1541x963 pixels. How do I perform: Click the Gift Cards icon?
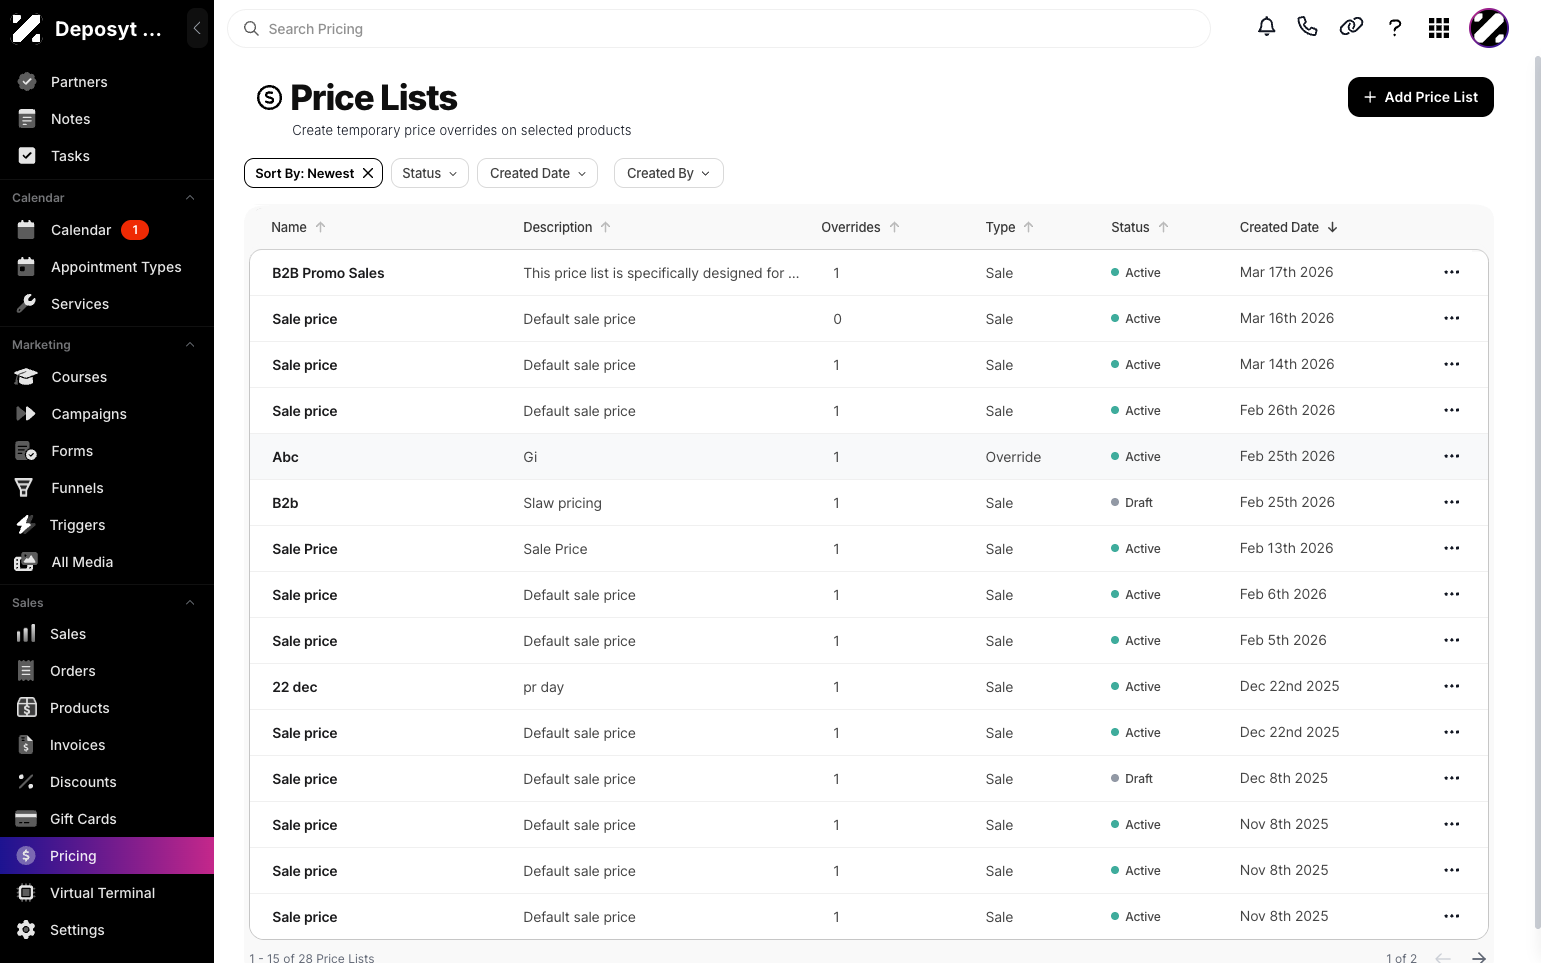pyautogui.click(x=26, y=819)
